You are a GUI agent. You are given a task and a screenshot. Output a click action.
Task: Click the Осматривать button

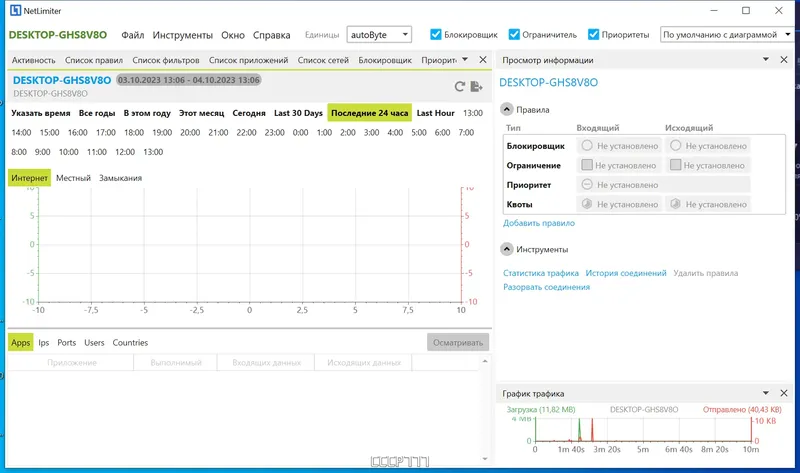pyautogui.click(x=458, y=342)
